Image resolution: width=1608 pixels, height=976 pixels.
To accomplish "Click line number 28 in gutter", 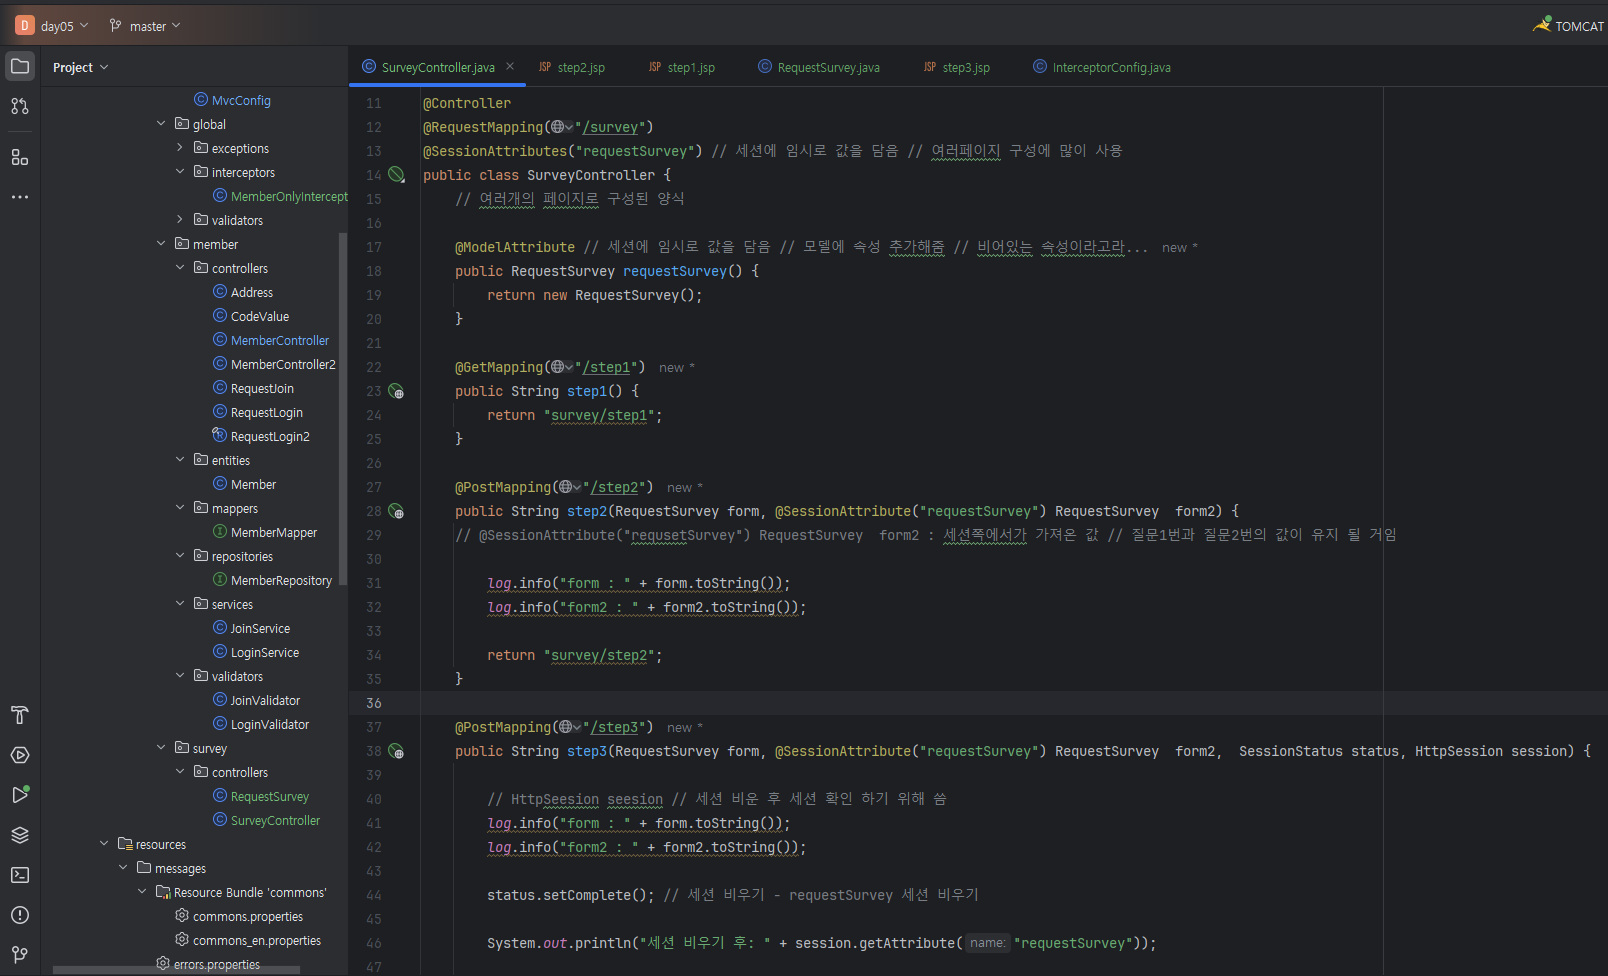I will tap(373, 511).
